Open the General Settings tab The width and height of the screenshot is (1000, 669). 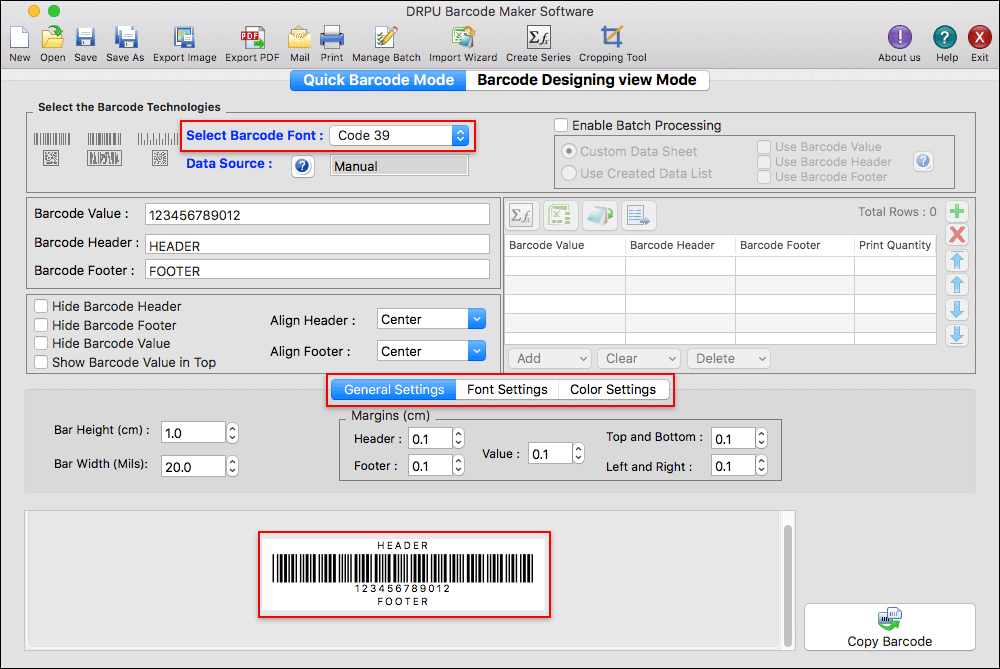393,390
